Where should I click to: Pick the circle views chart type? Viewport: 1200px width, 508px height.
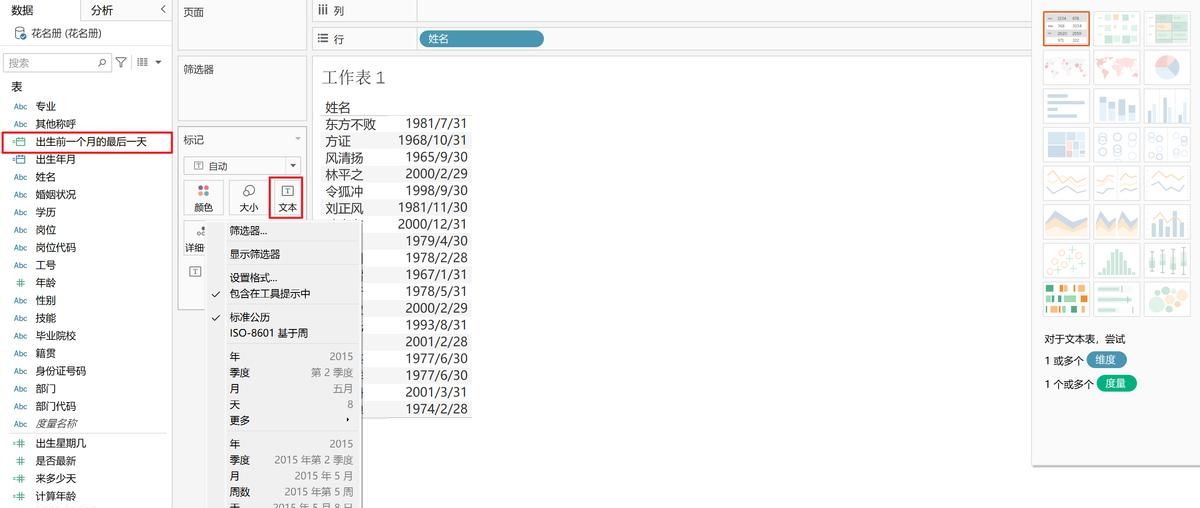pyautogui.click(x=1116, y=145)
